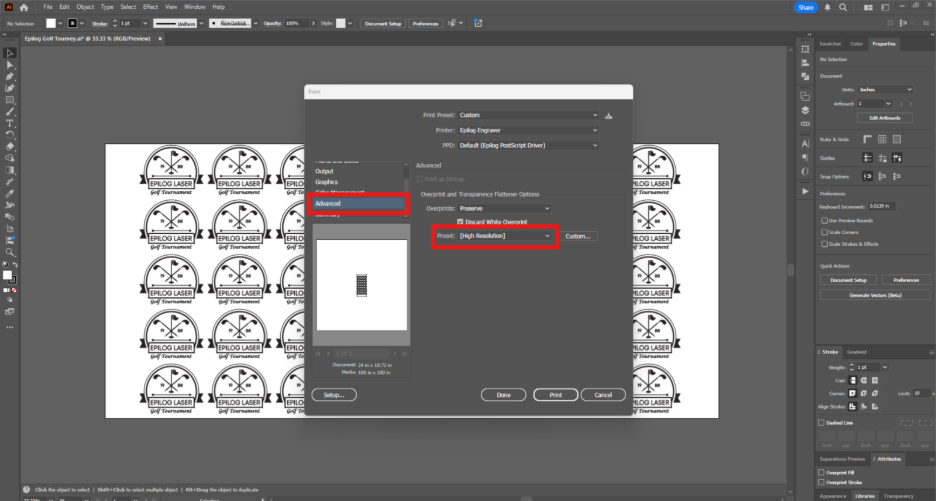Click the Cancel button in Print dialog

click(x=603, y=395)
